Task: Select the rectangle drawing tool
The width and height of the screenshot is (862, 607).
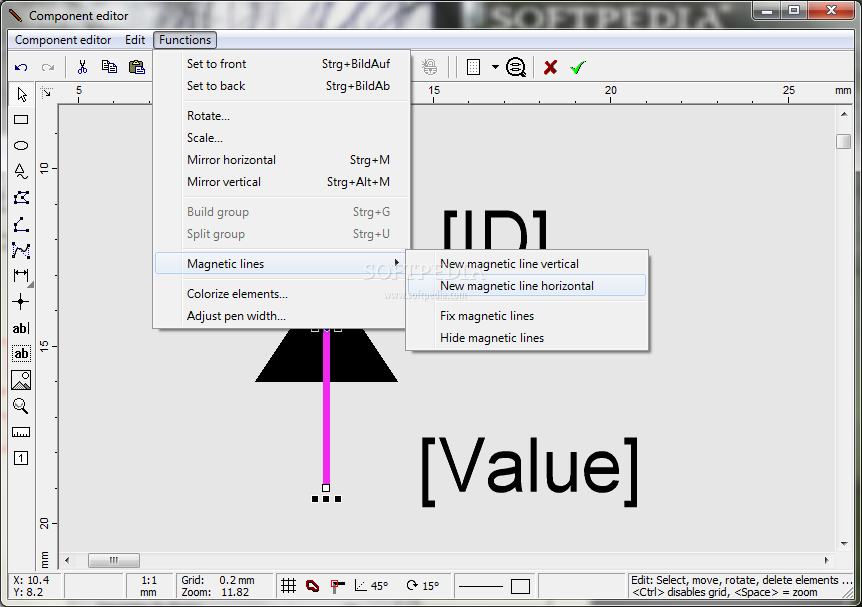Action: (21, 119)
